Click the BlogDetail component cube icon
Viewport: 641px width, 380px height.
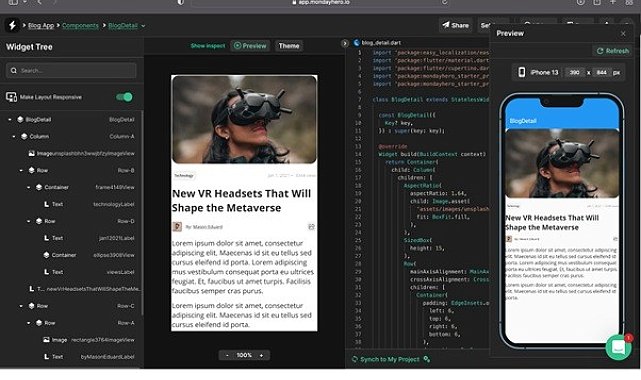click(x=20, y=119)
